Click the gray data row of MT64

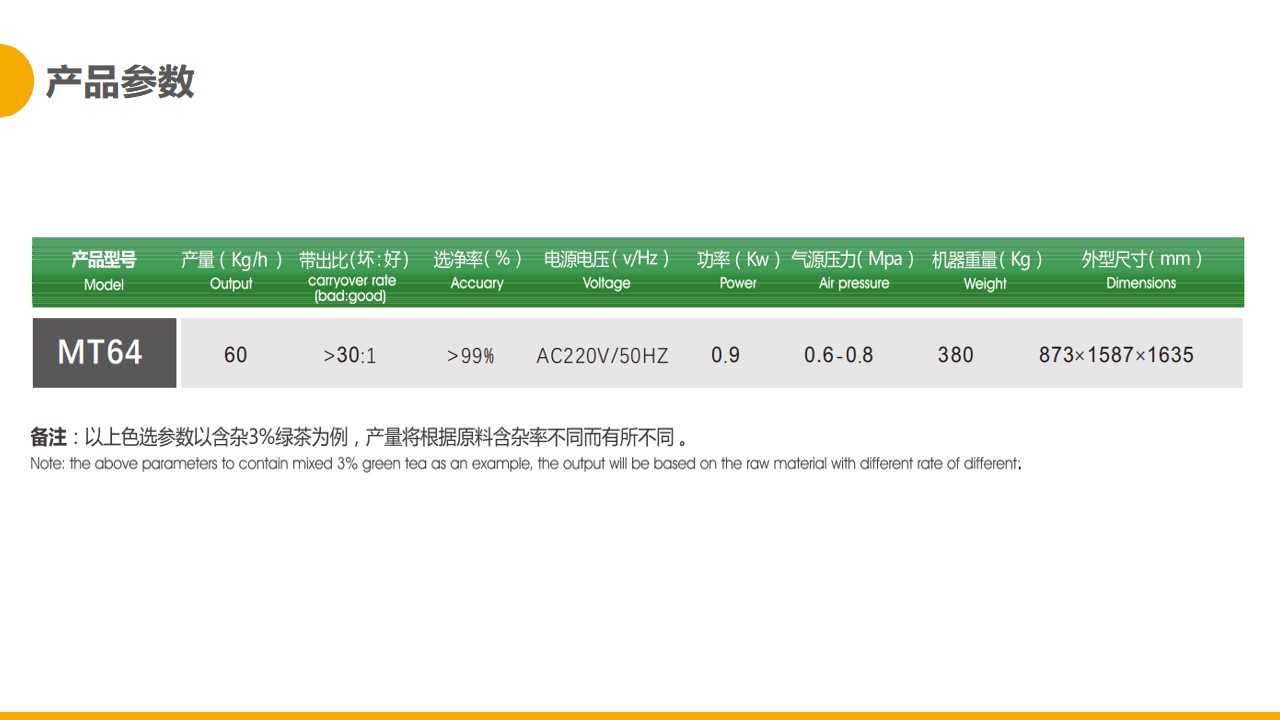click(x=640, y=352)
